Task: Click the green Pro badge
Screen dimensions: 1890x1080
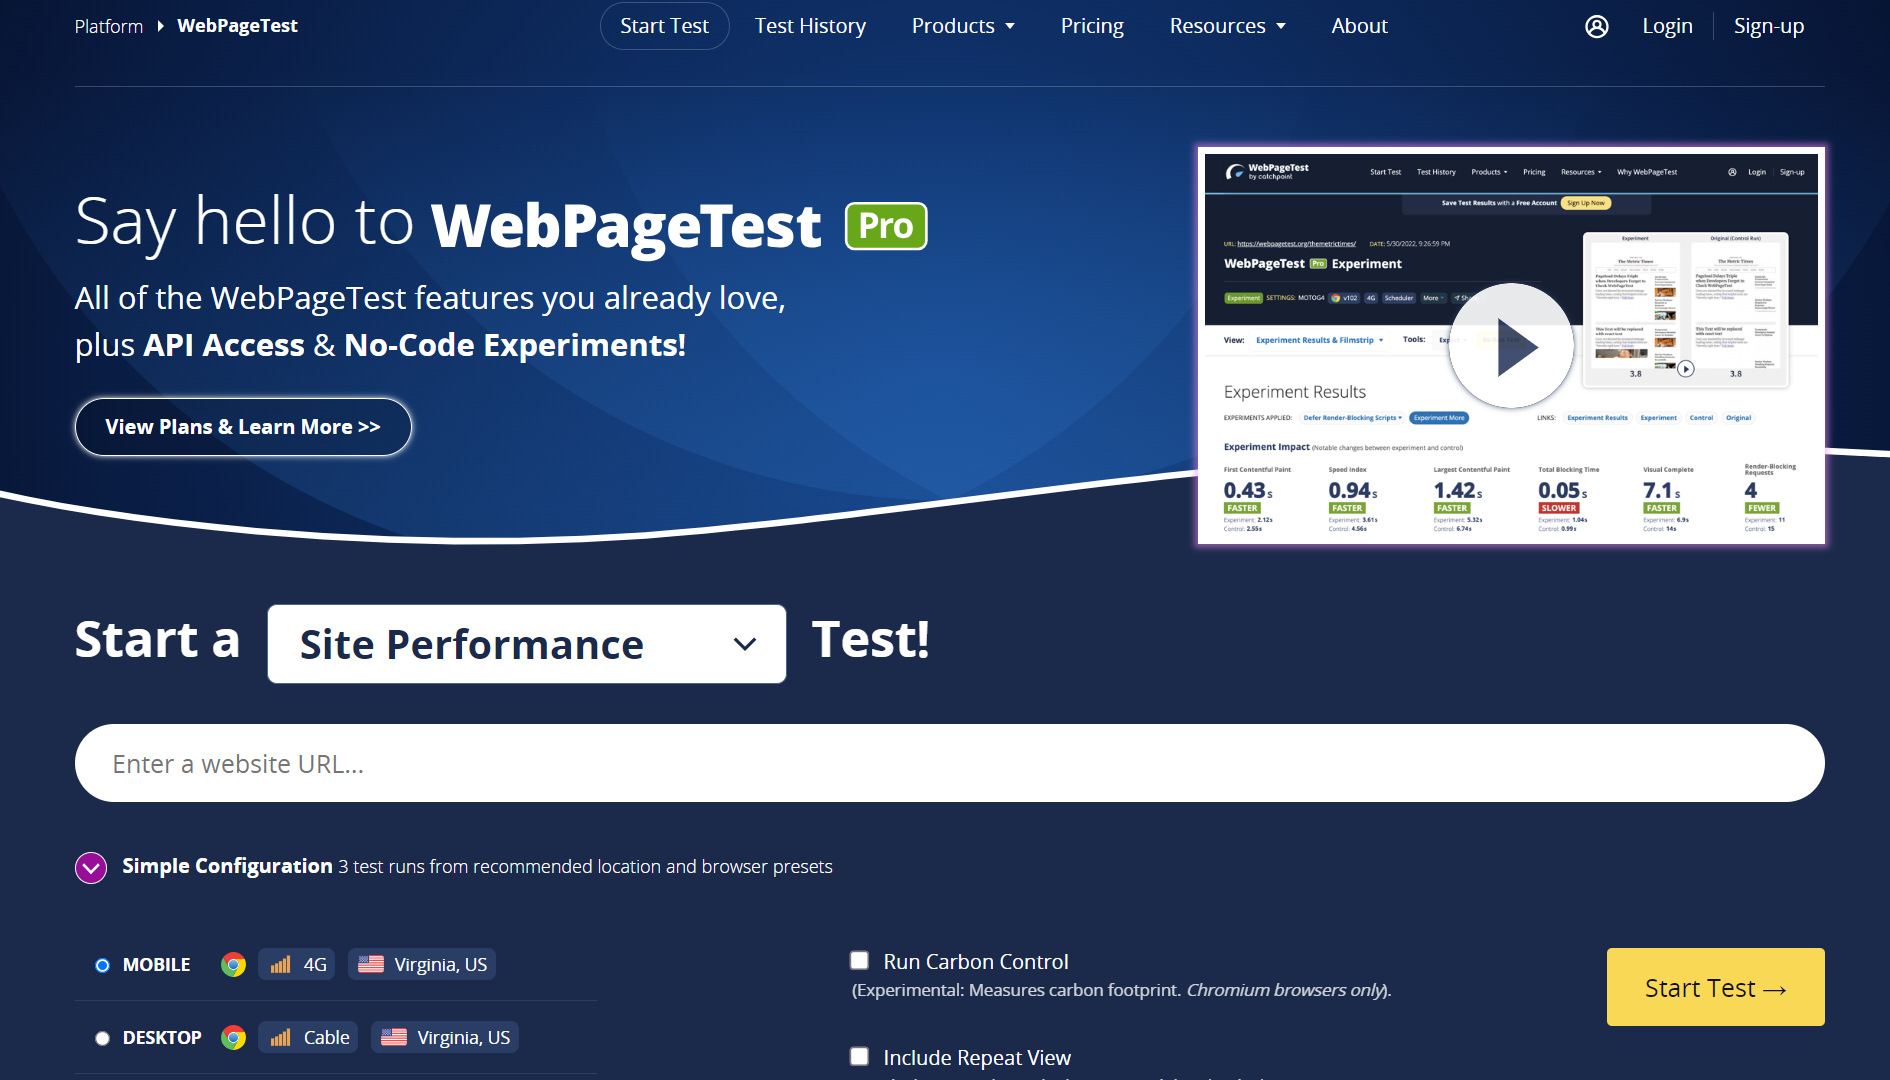Action: click(x=886, y=226)
